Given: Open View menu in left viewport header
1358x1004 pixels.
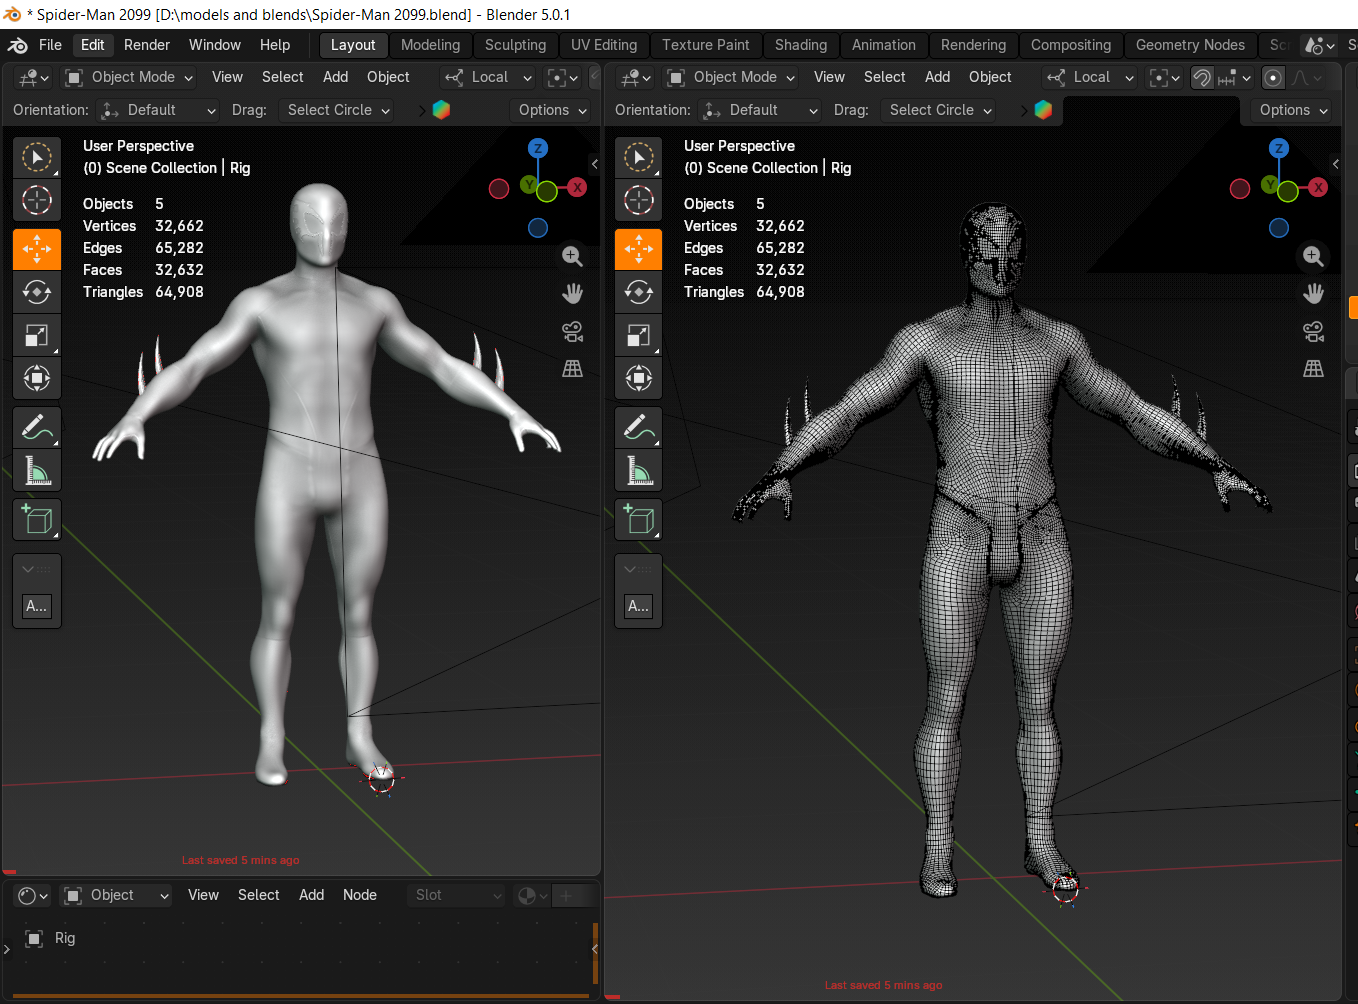Looking at the screenshot, I should point(227,77).
